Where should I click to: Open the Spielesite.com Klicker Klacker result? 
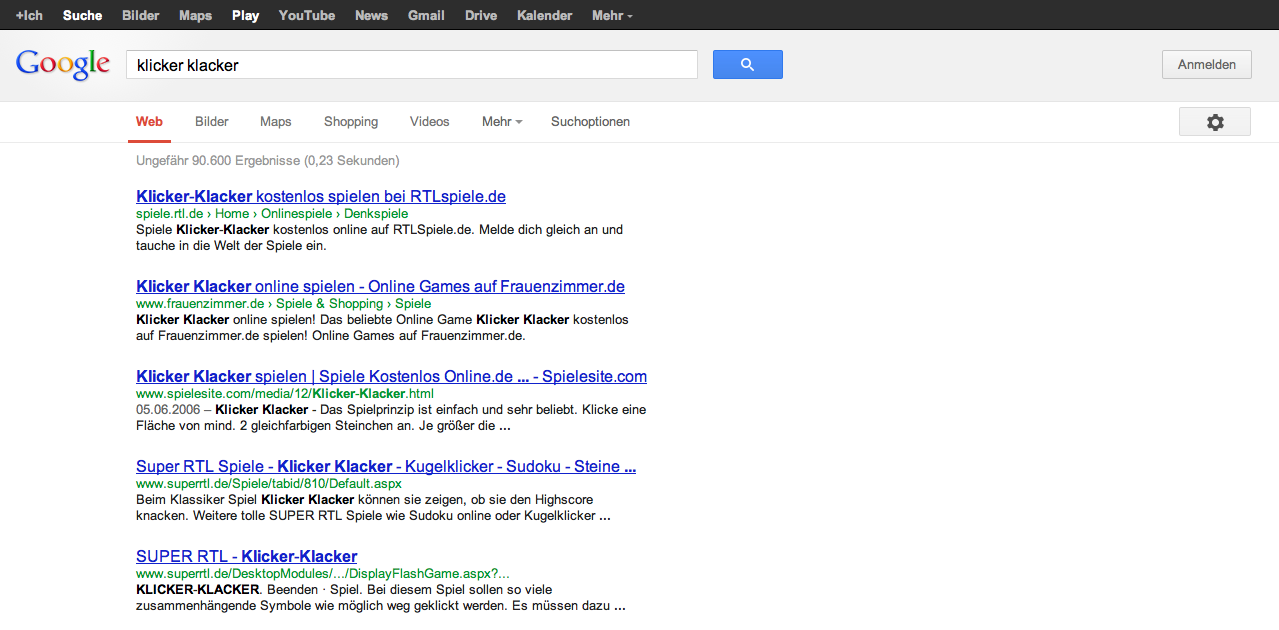coord(391,376)
